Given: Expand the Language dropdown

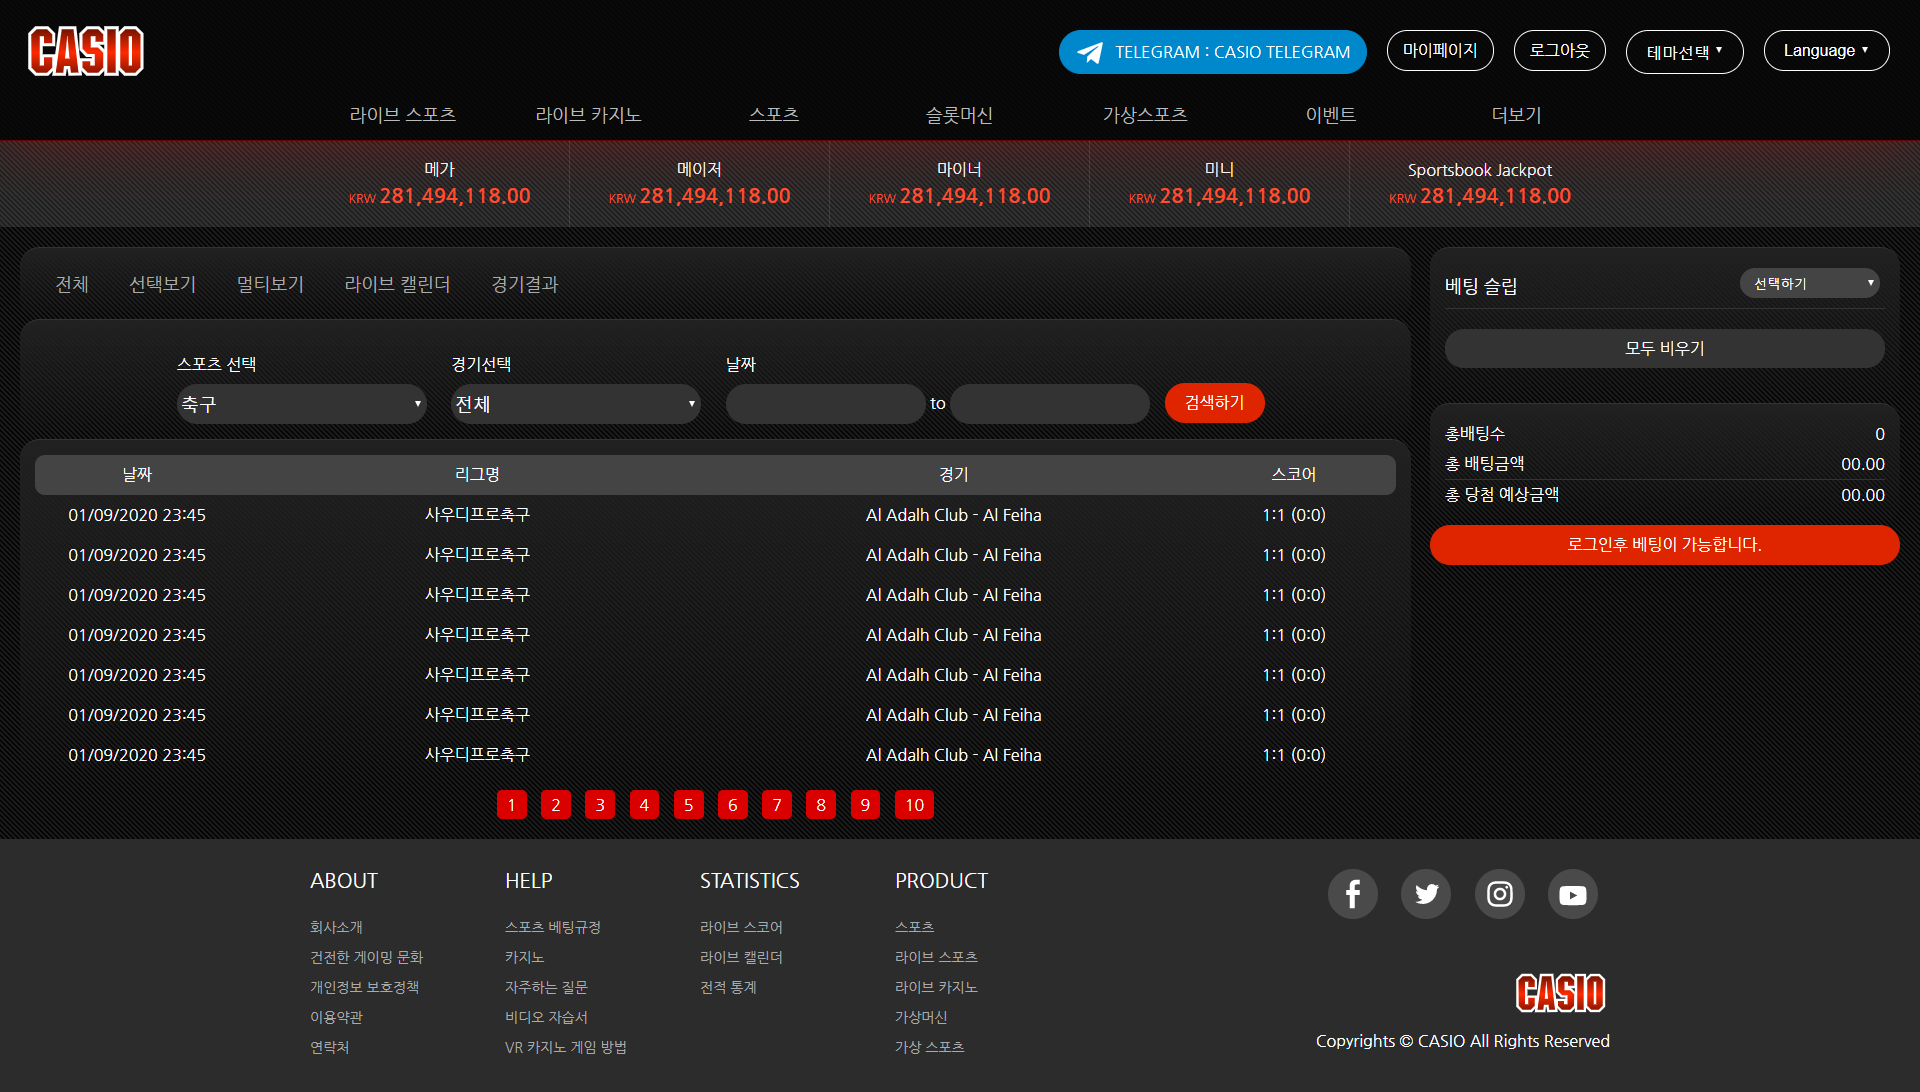Looking at the screenshot, I should 1826,51.
